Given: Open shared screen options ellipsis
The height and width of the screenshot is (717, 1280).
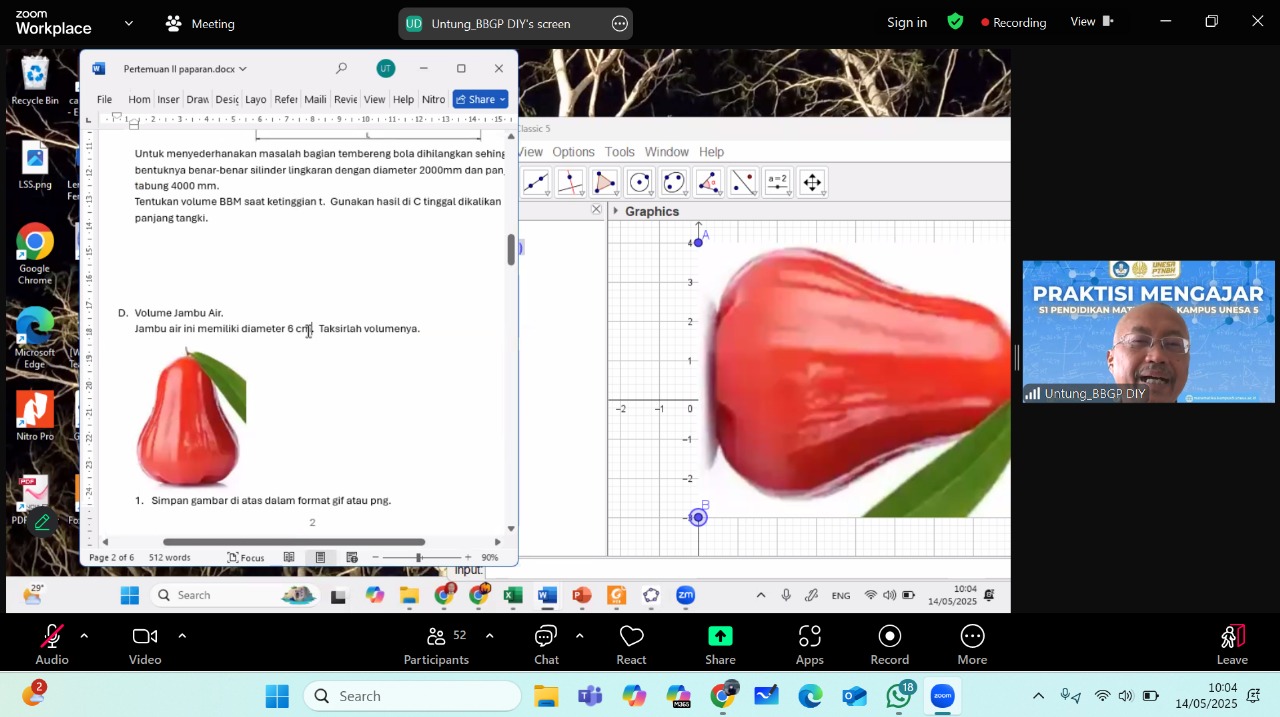Looking at the screenshot, I should tap(620, 23).
